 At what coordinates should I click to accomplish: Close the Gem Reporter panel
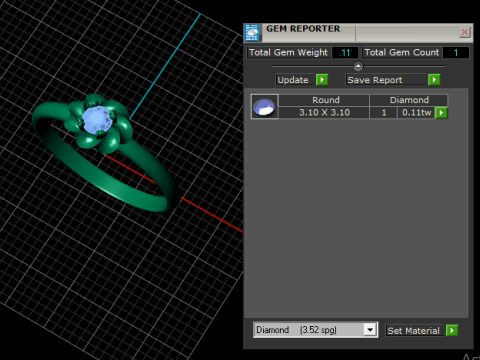pos(465,32)
